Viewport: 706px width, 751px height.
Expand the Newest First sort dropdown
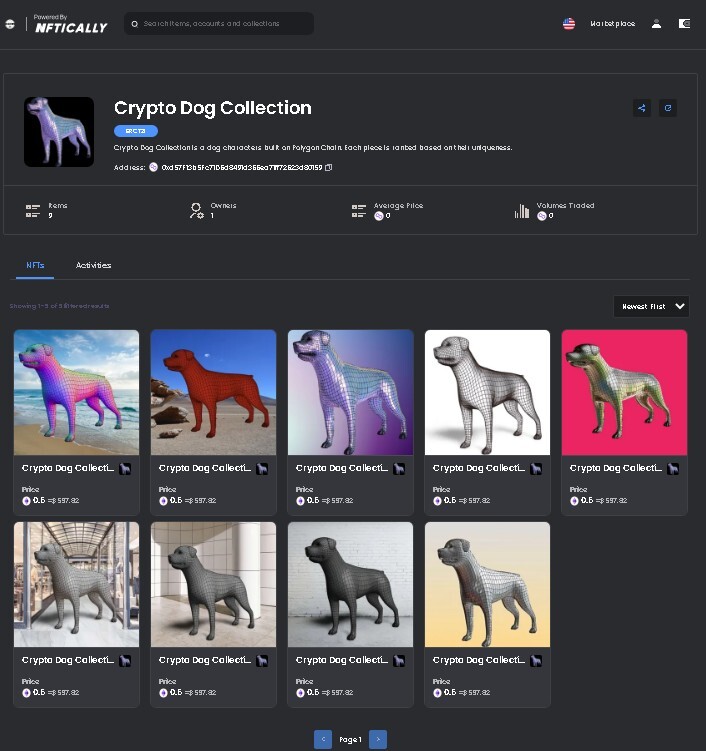(x=651, y=307)
